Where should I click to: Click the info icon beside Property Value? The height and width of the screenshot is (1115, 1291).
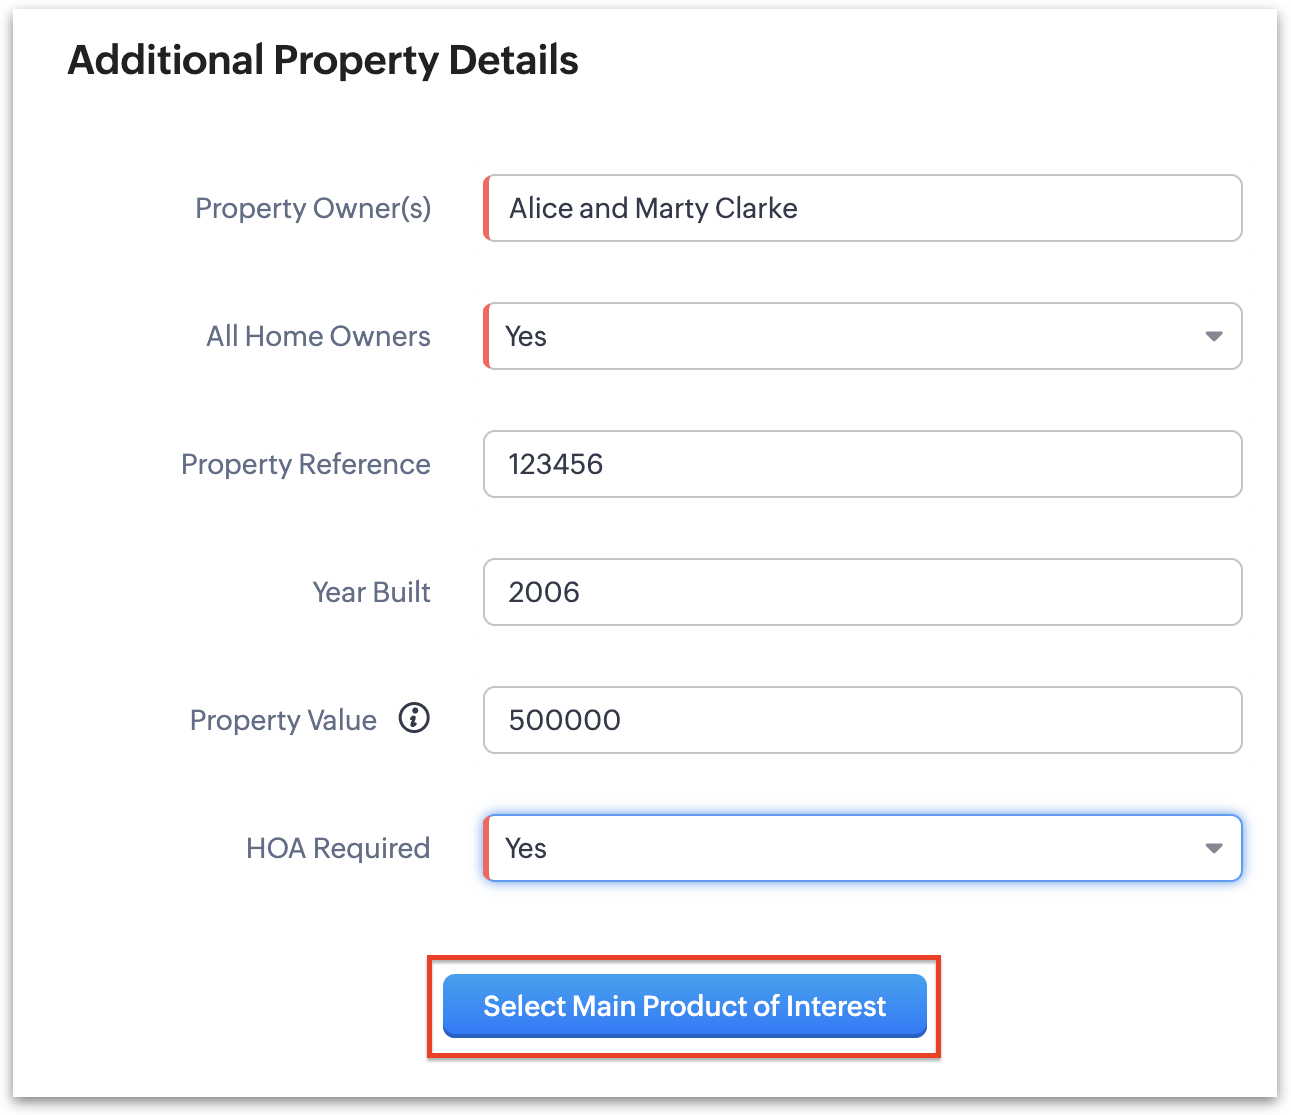(414, 718)
